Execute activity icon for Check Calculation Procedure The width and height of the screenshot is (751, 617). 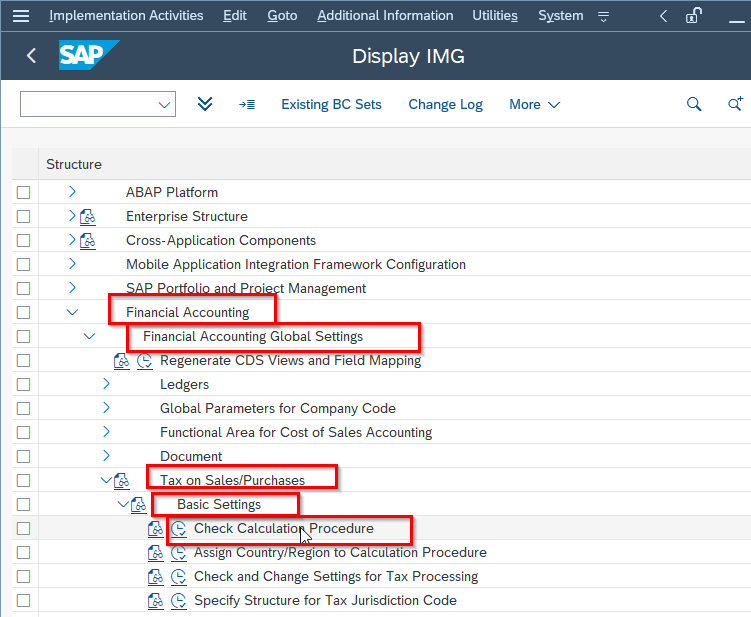179,528
